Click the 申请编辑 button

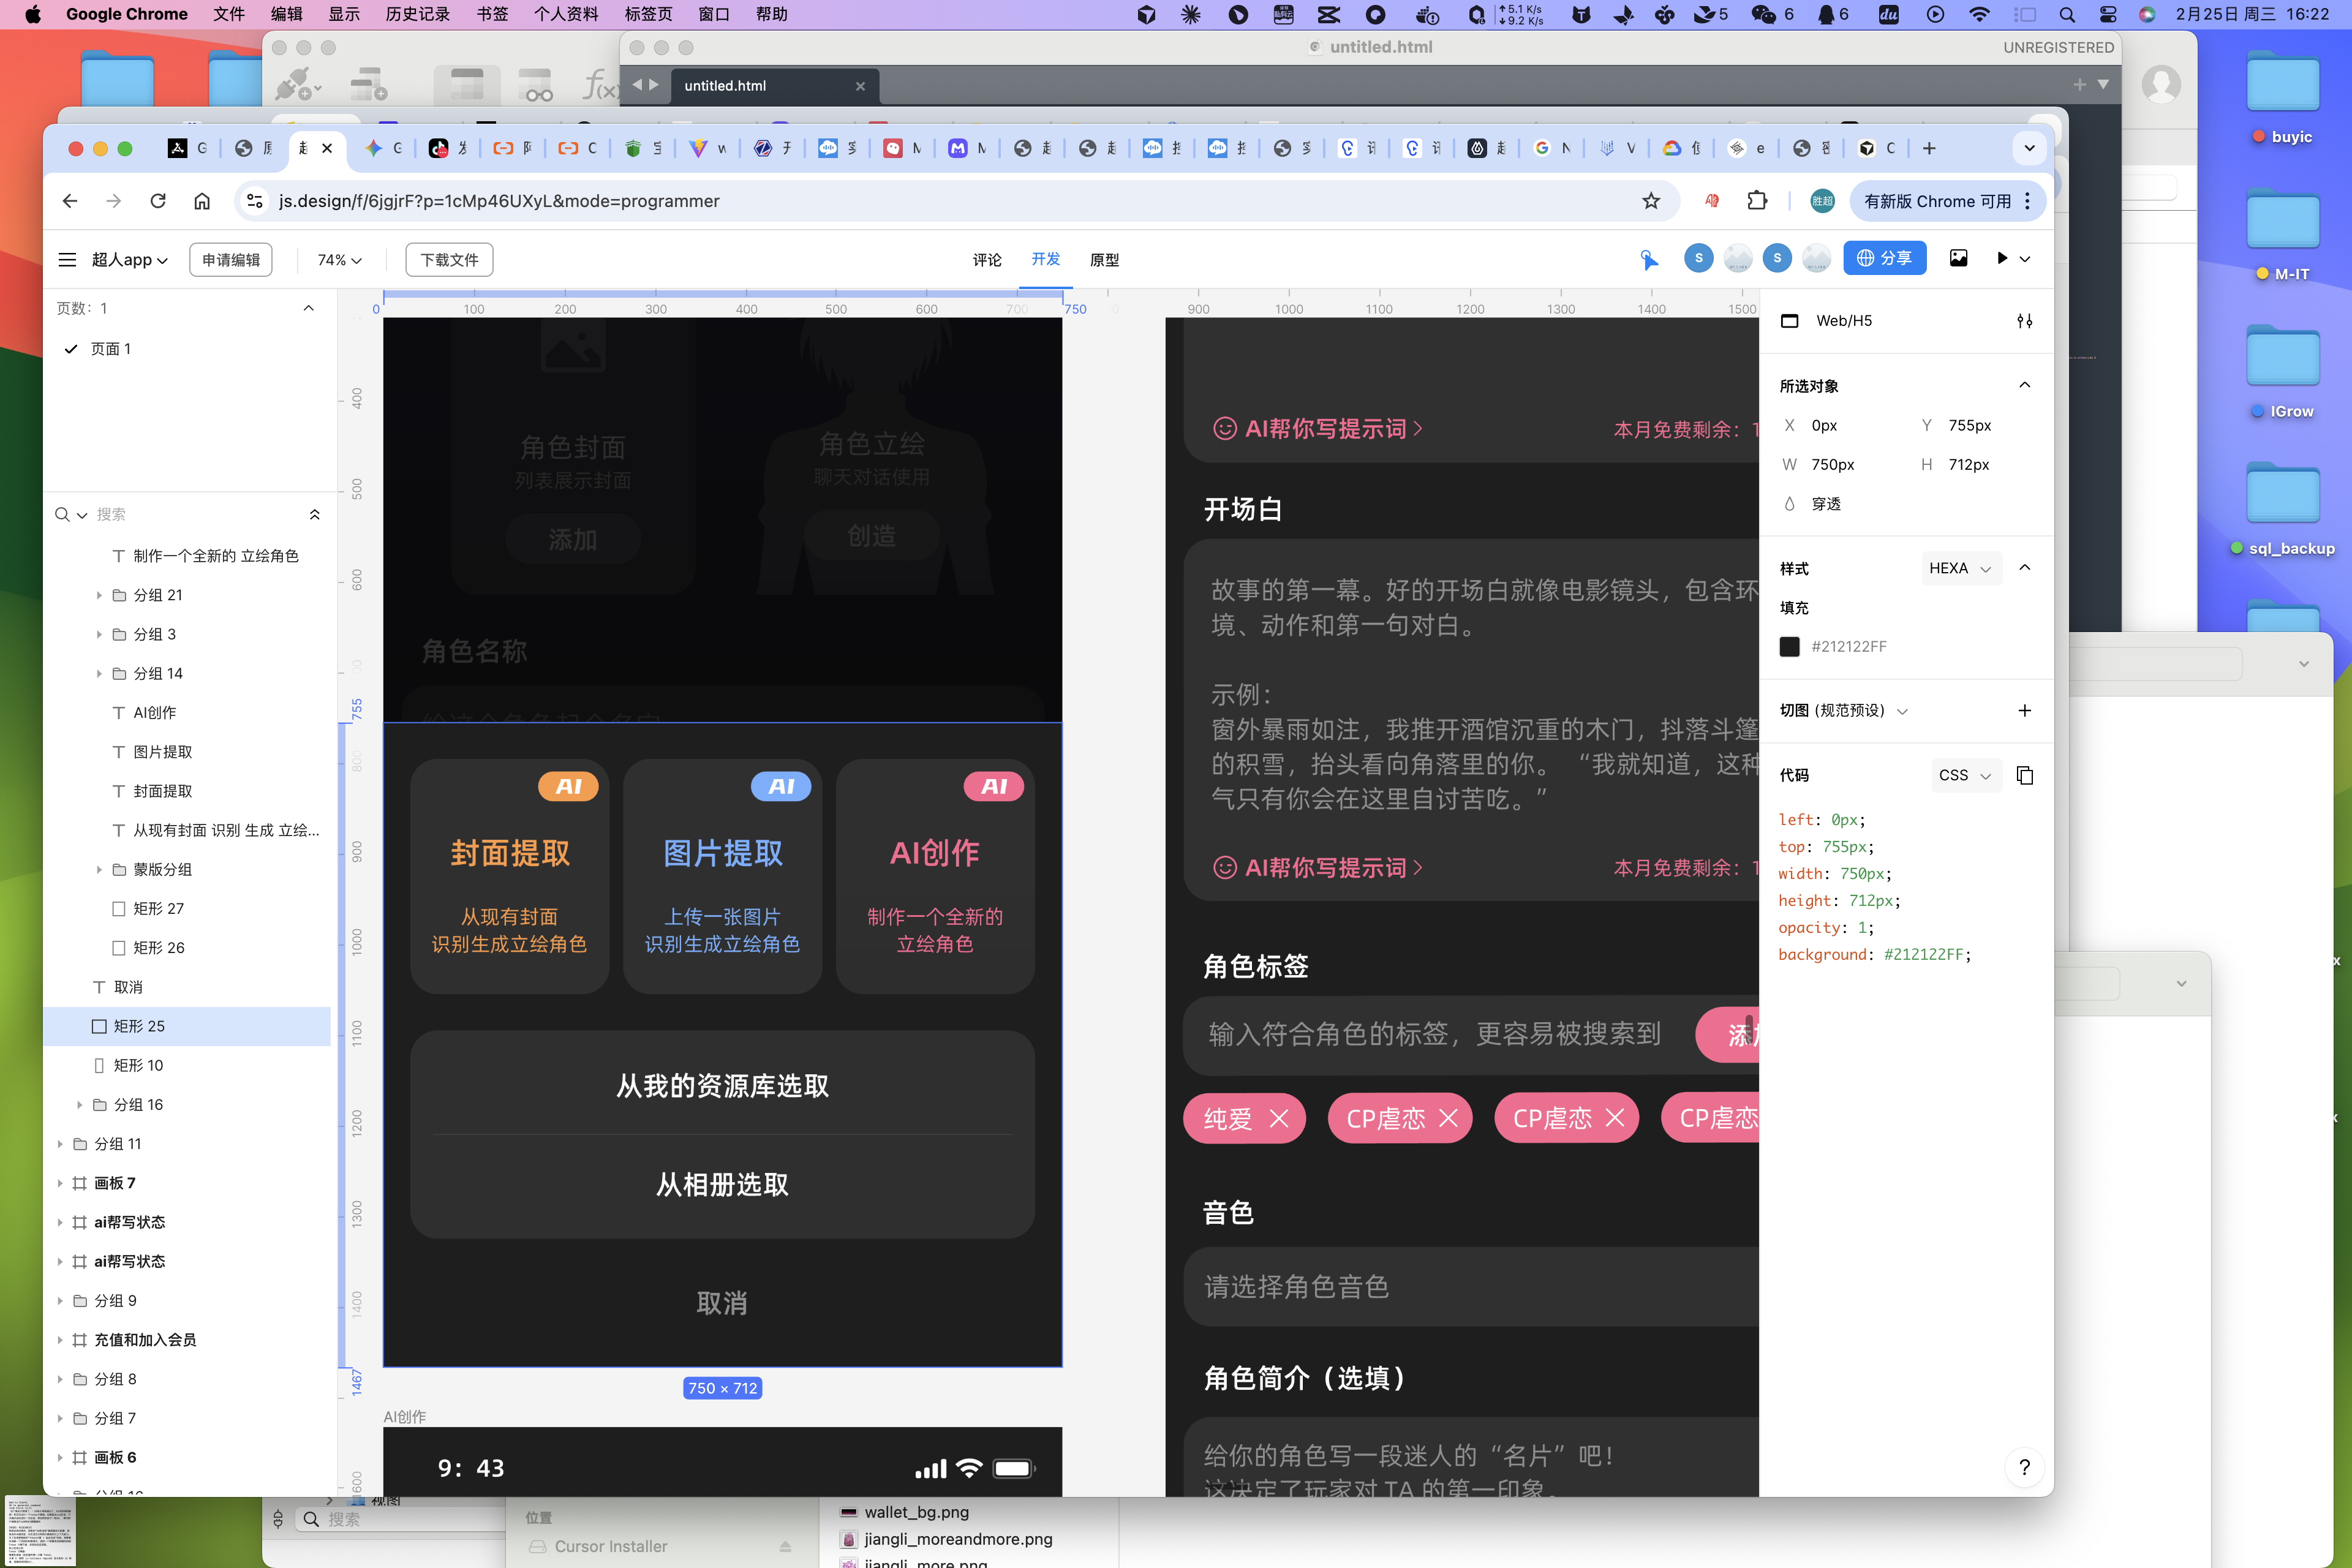(231, 259)
